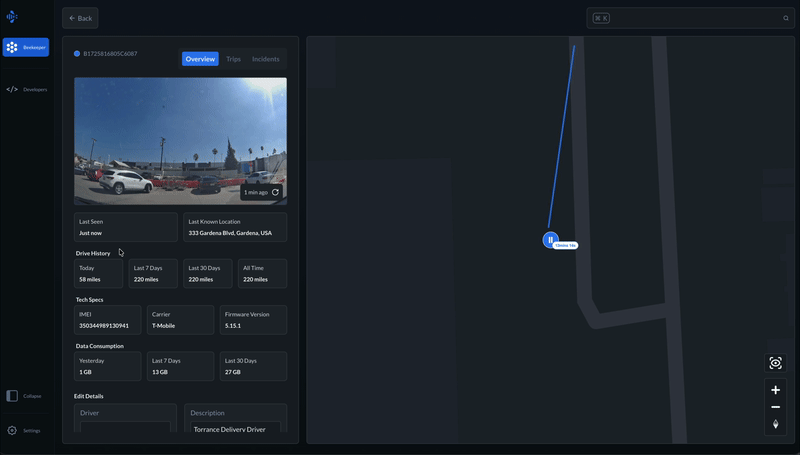Switch to the Trips tab
The width and height of the screenshot is (800, 455).
click(233, 59)
